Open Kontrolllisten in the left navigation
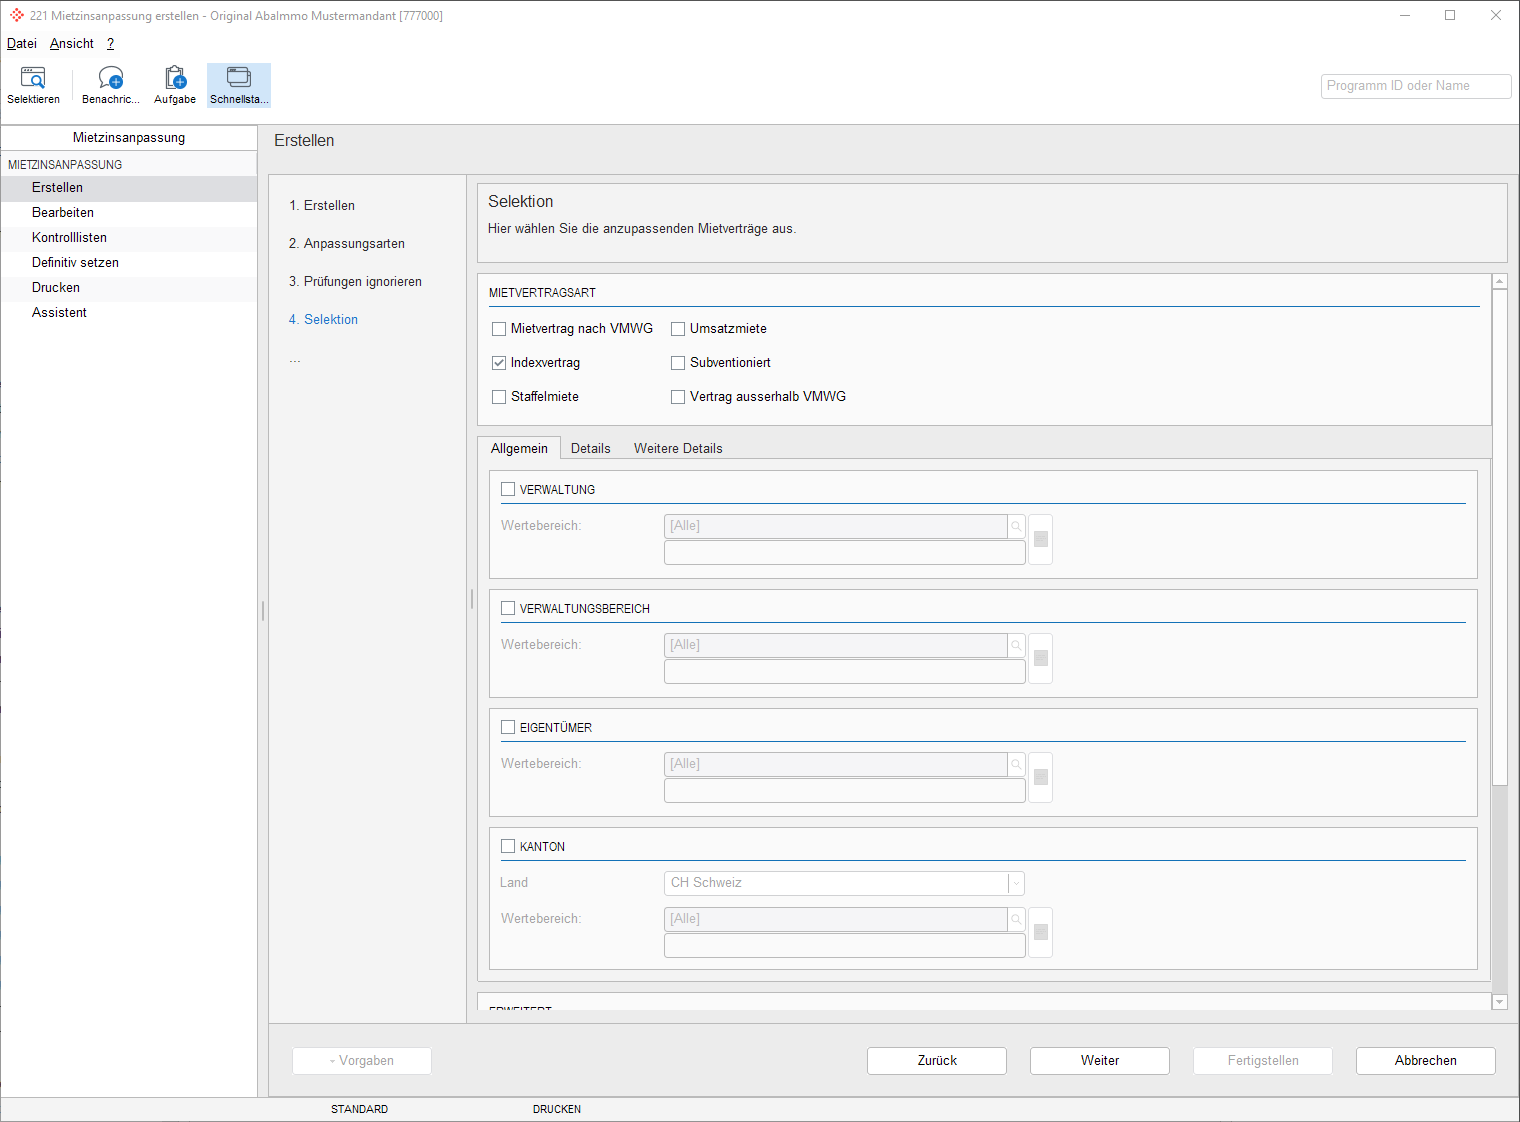 coord(129,238)
